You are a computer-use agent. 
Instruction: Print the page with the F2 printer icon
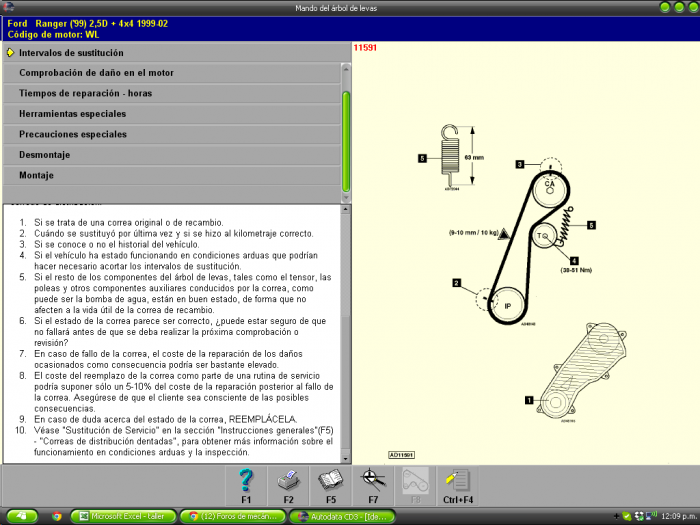point(288,486)
